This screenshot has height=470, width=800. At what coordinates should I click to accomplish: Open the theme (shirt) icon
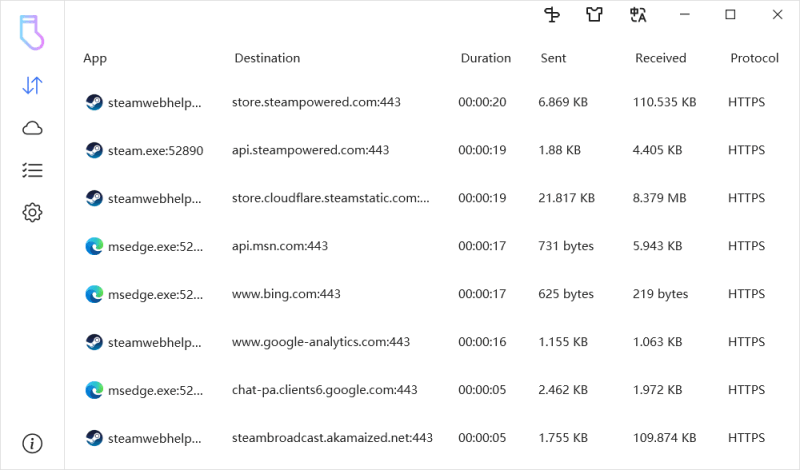pos(595,15)
